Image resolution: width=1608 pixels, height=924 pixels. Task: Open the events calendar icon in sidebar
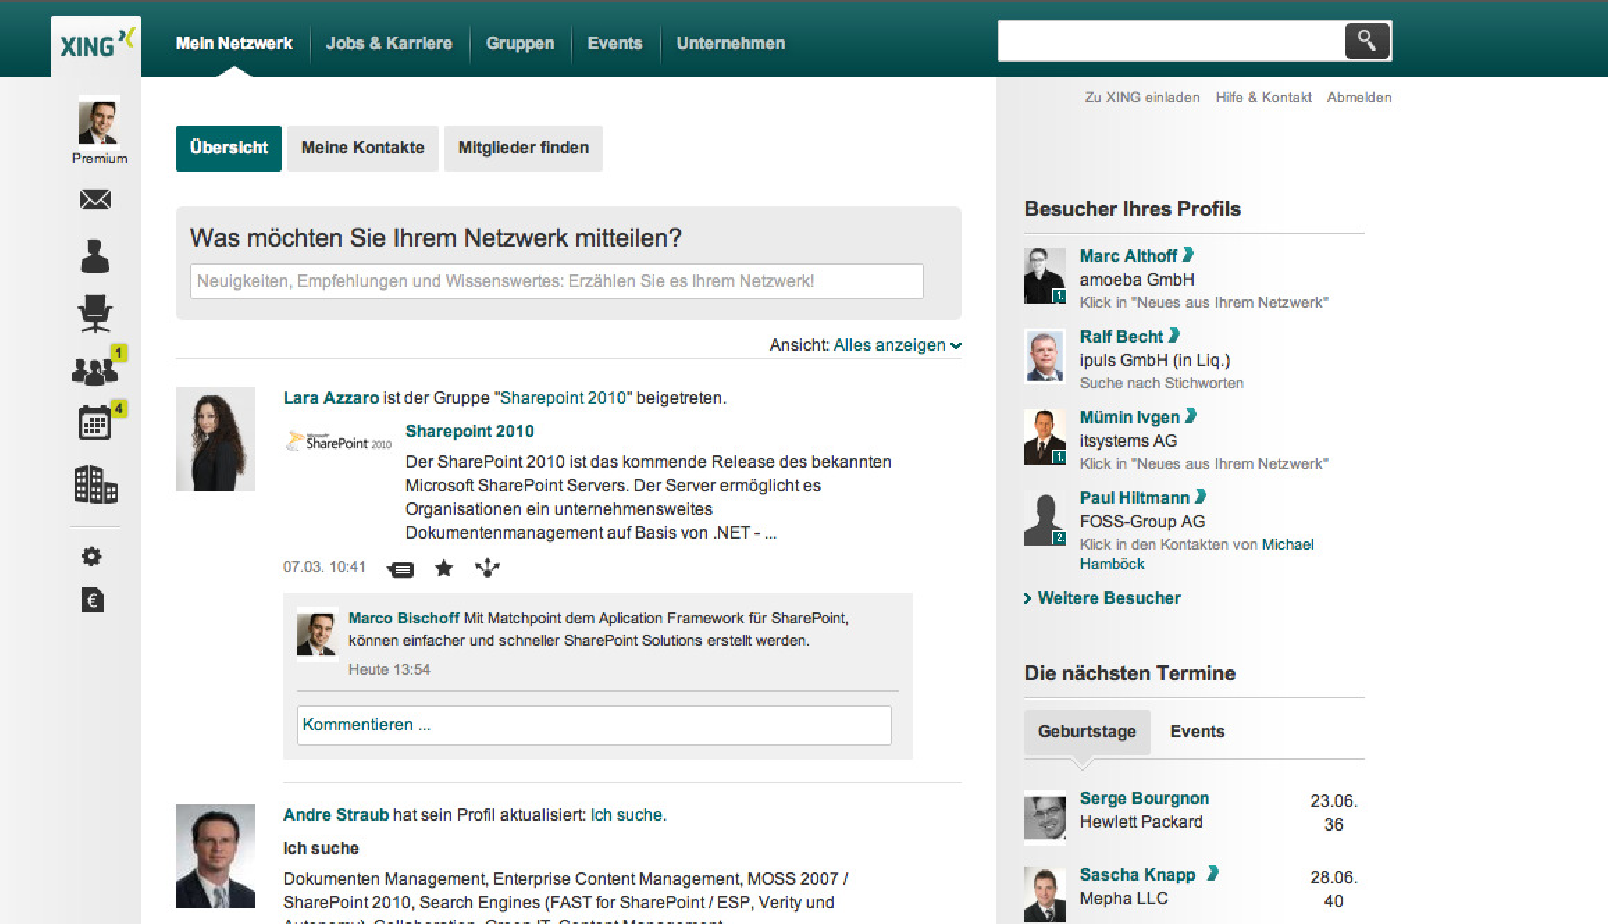pyautogui.click(x=95, y=423)
